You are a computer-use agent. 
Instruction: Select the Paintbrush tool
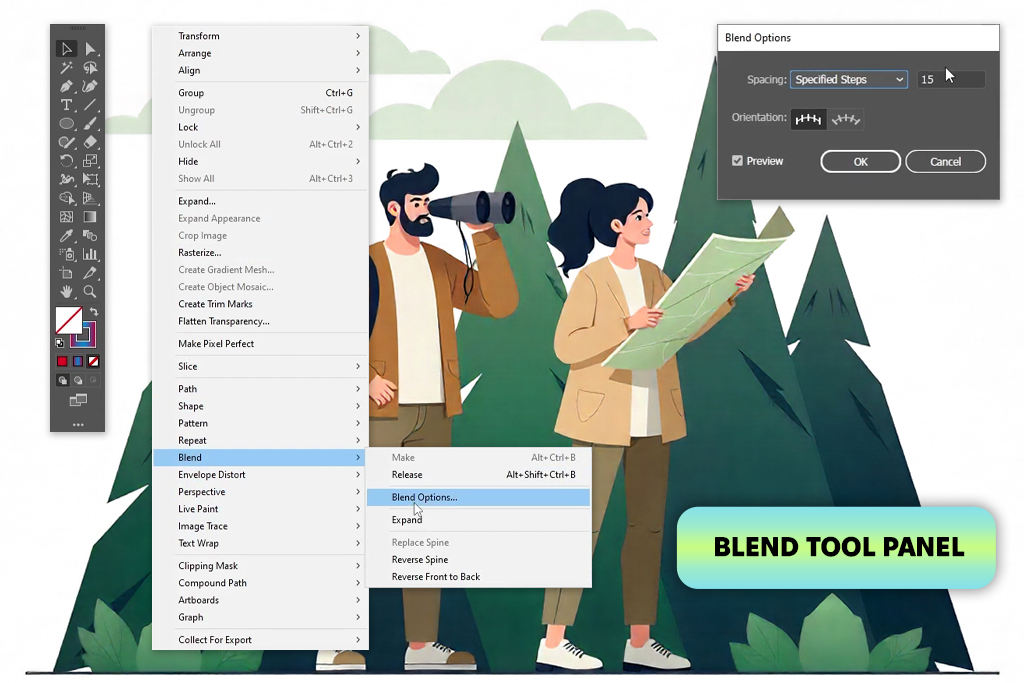[90, 123]
